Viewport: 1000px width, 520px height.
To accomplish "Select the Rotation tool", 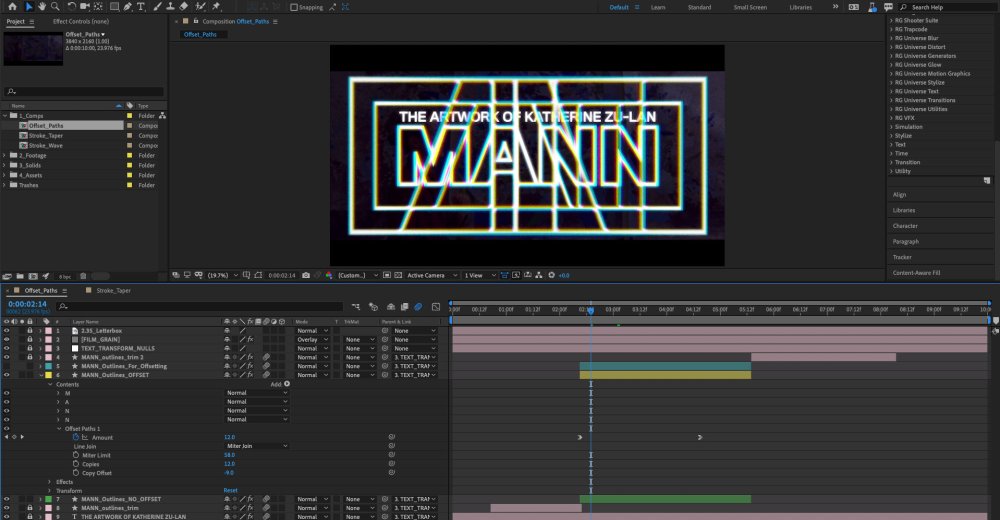I will pos(71,6).
